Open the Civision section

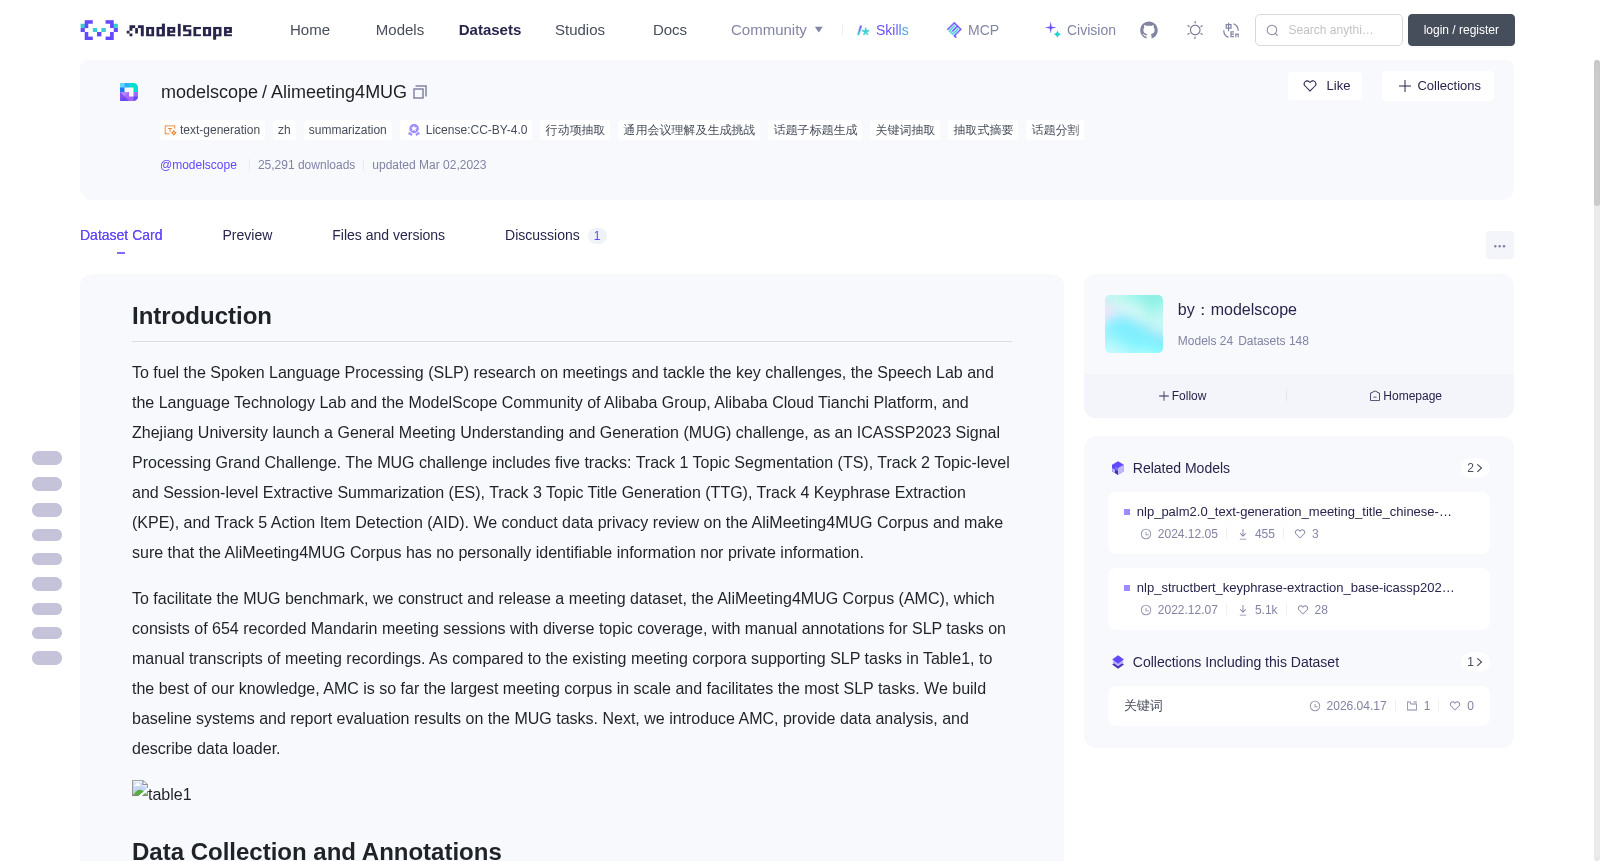(1080, 30)
